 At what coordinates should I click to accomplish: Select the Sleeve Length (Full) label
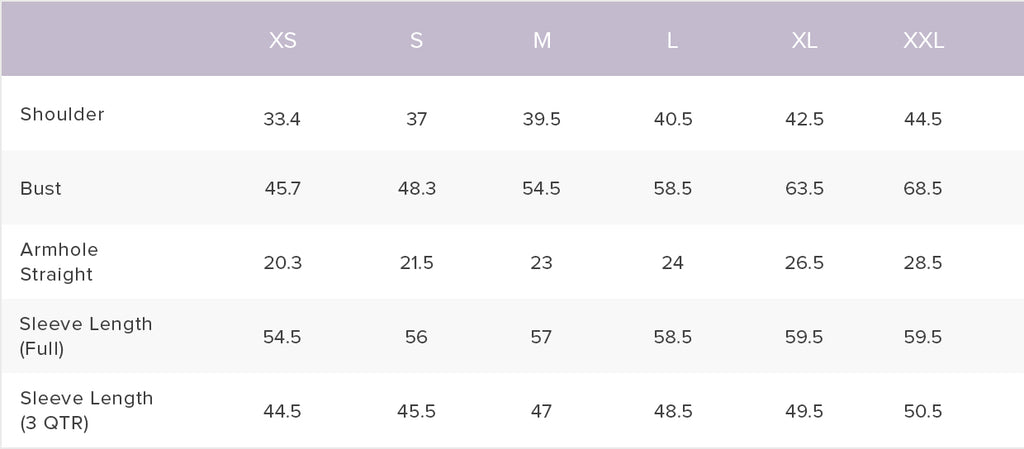(86, 336)
